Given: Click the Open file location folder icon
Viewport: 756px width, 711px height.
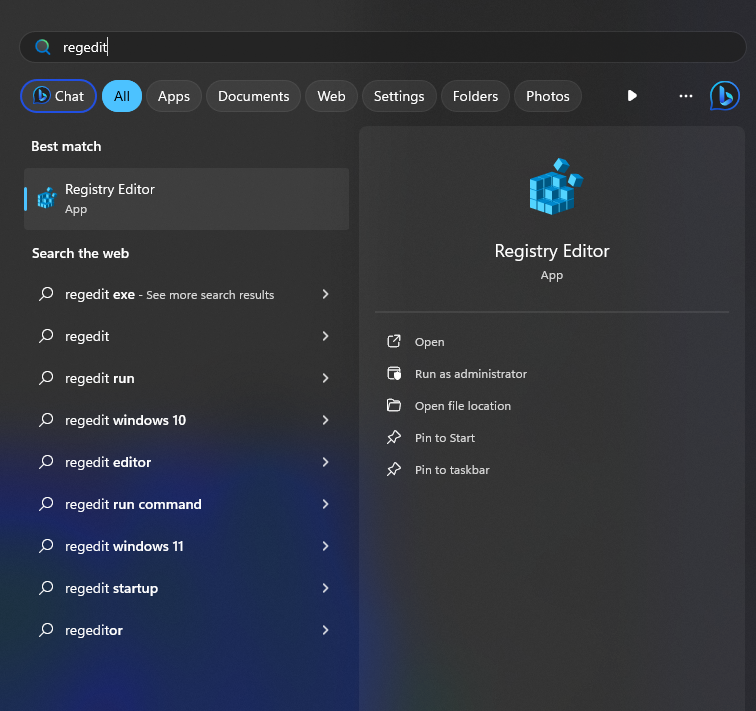Looking at the screenshot, I should tap(394, 405).
